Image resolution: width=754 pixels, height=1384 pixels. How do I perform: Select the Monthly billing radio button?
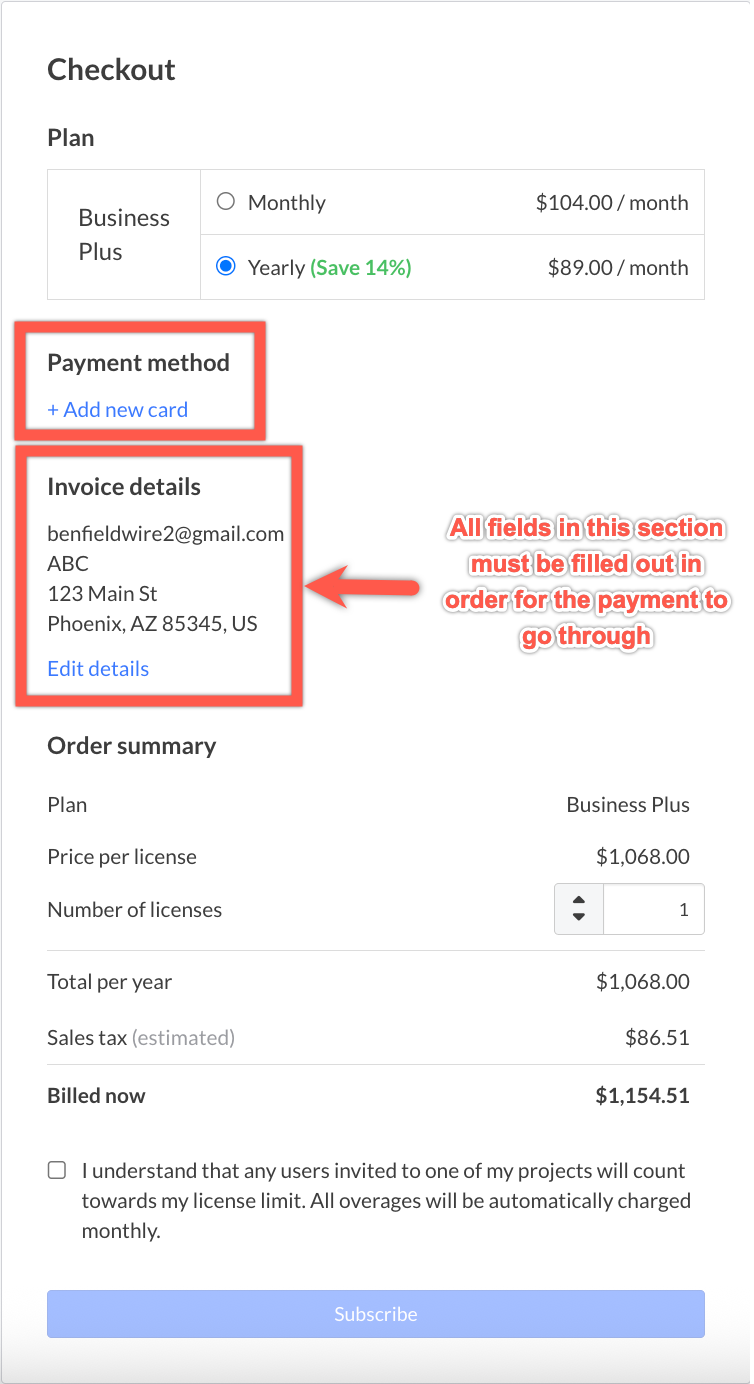(x=226, y=202)
